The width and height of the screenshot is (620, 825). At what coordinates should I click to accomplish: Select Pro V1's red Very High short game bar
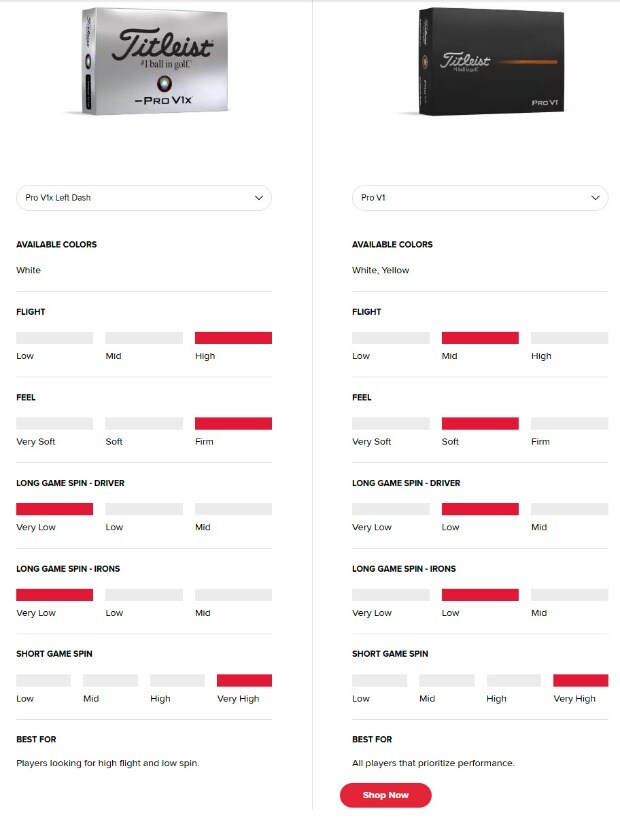point(580,681)
